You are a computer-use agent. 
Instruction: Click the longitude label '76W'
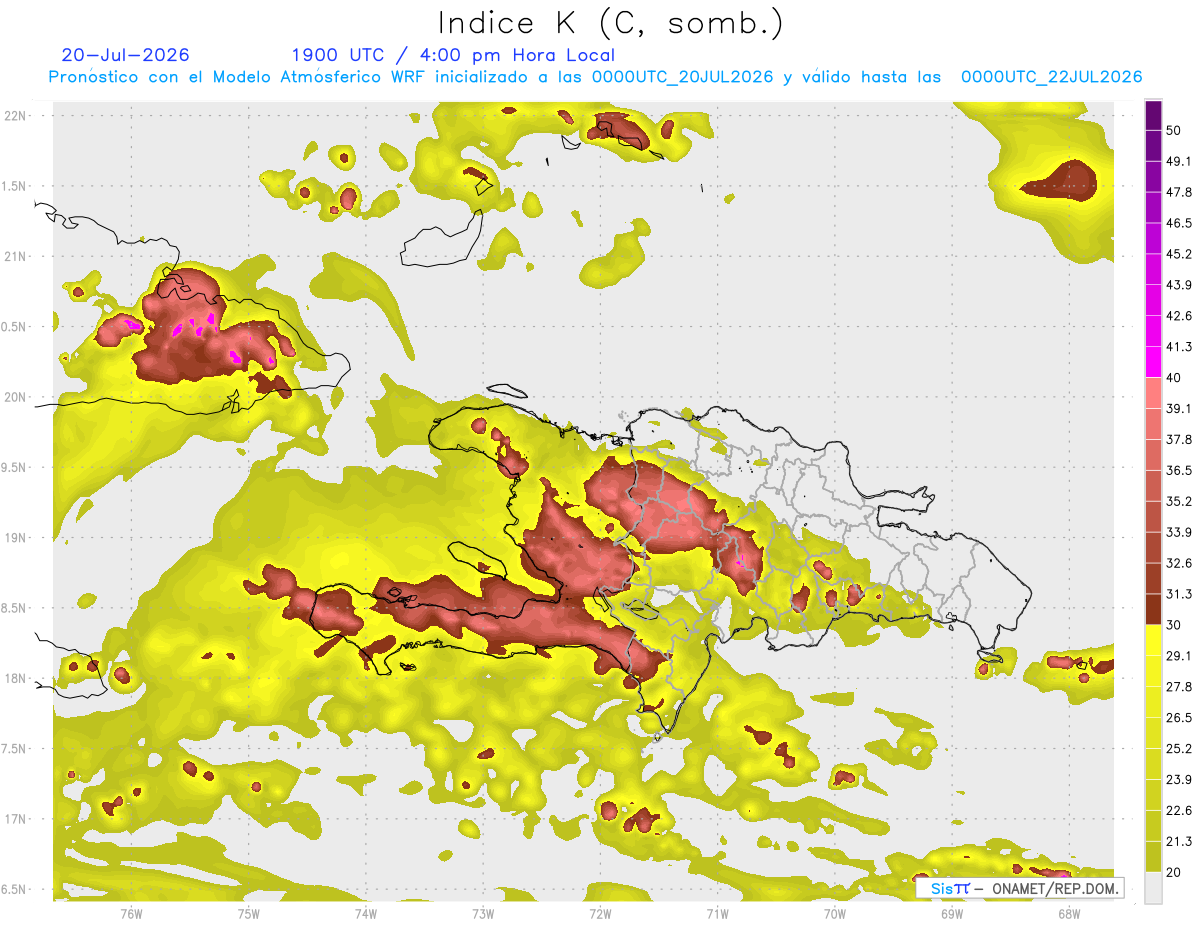(x=131, y=913)
